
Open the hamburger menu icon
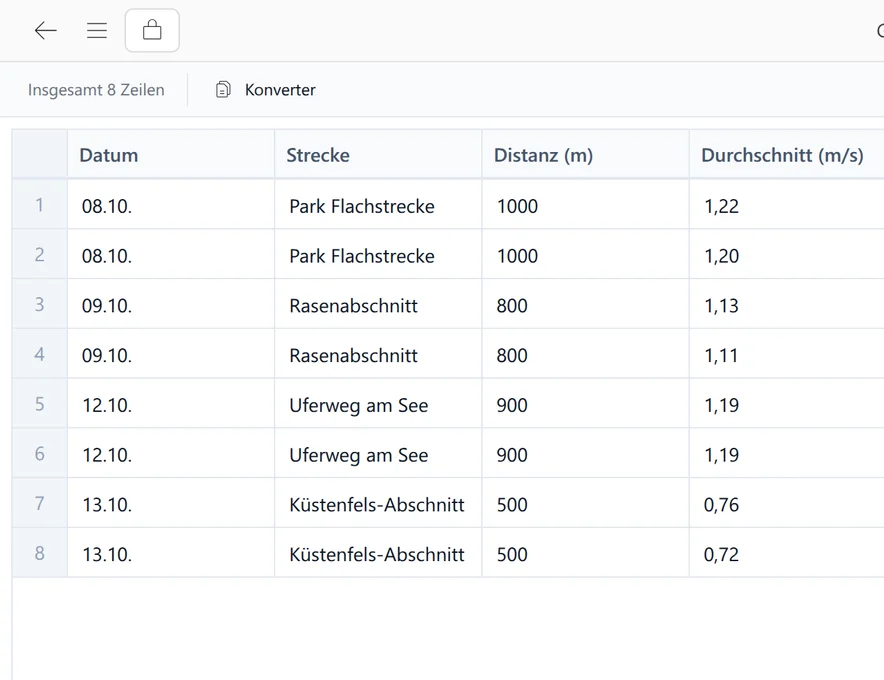click(97, 30)
